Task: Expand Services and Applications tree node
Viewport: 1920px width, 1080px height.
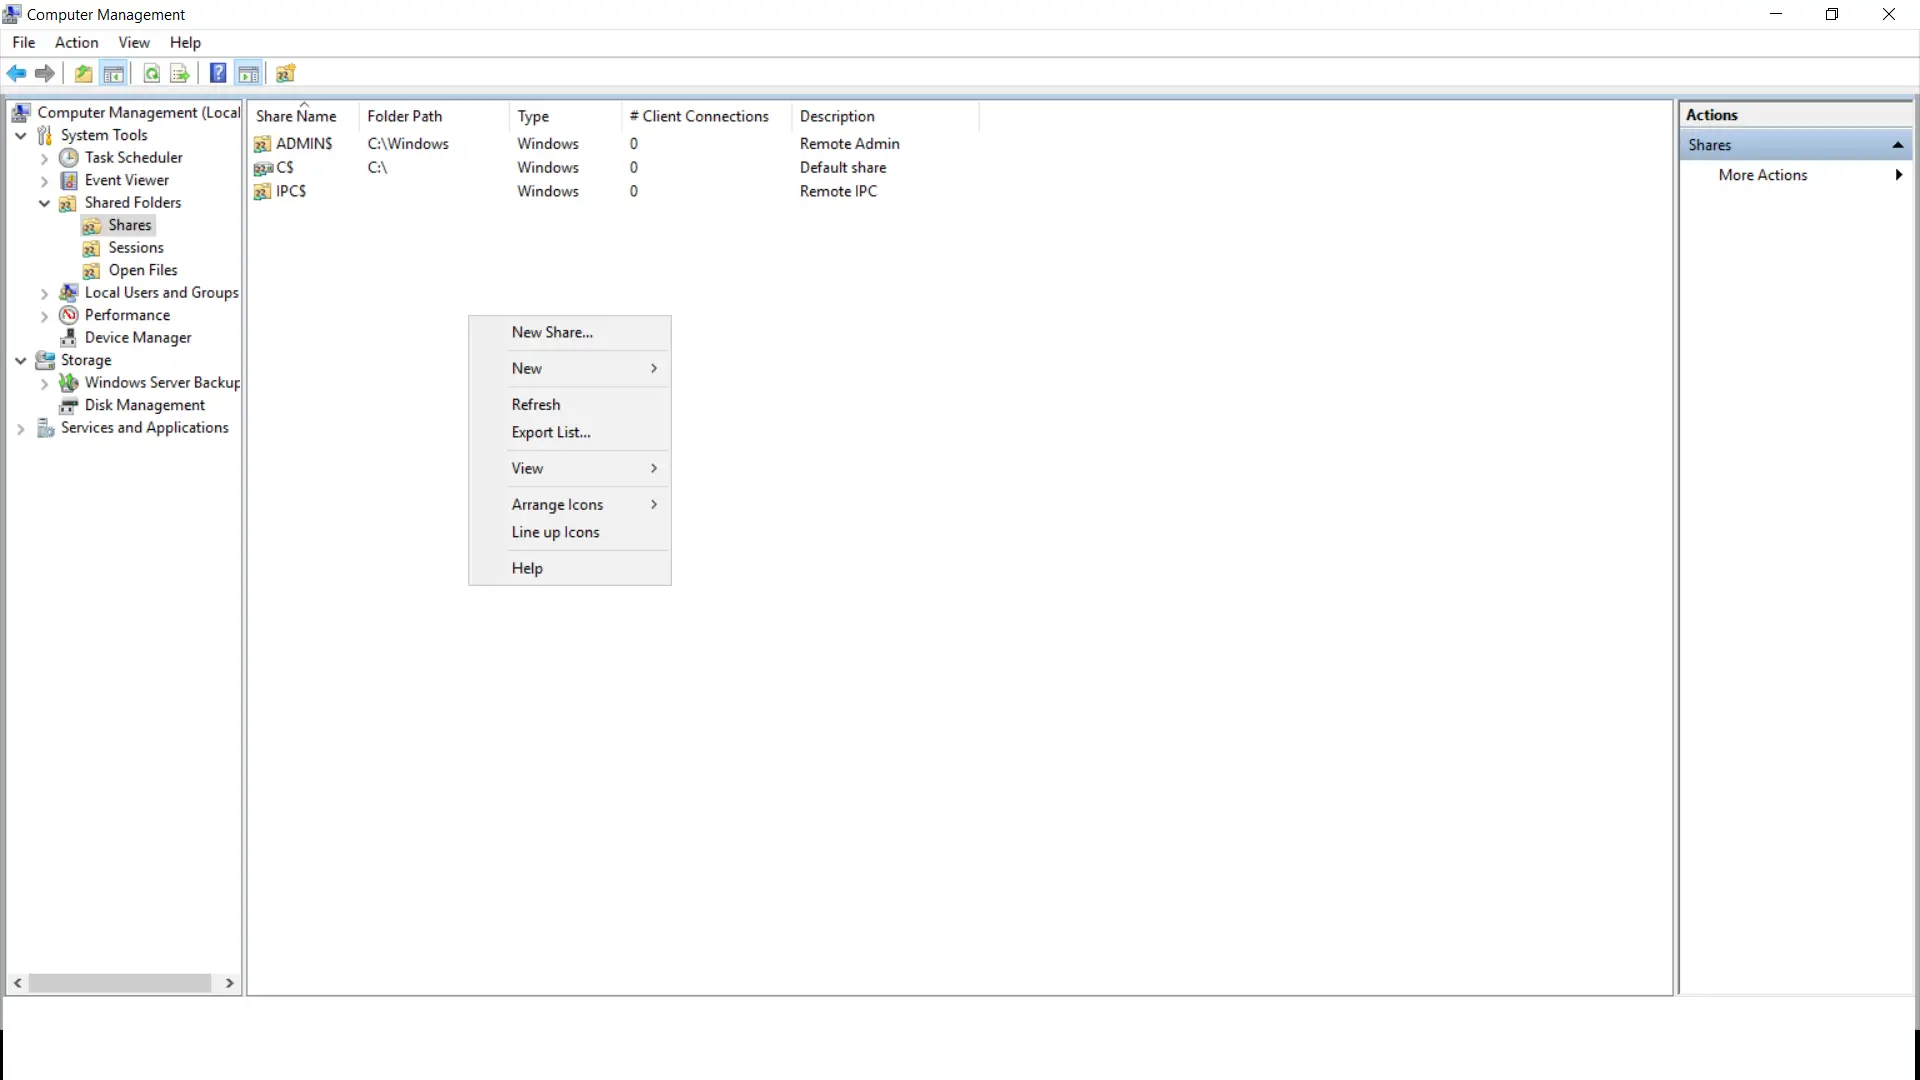Action: tap(21, 428)
